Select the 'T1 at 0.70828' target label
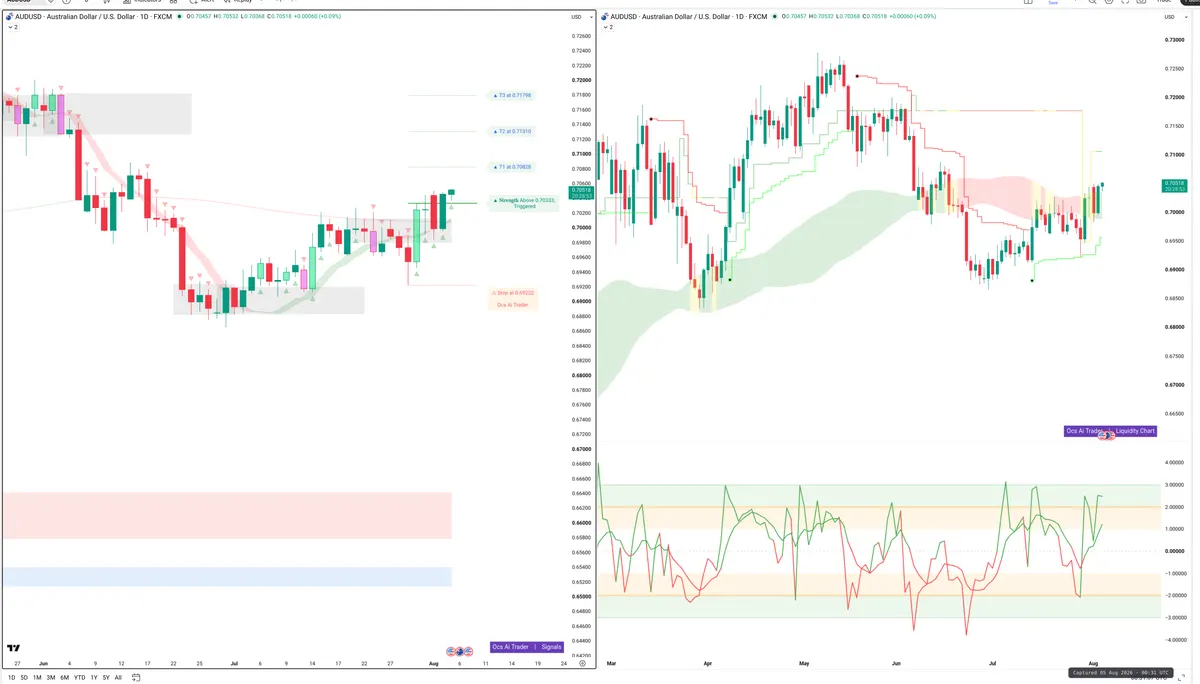The image size is (1200, 684). click(512, 166)
